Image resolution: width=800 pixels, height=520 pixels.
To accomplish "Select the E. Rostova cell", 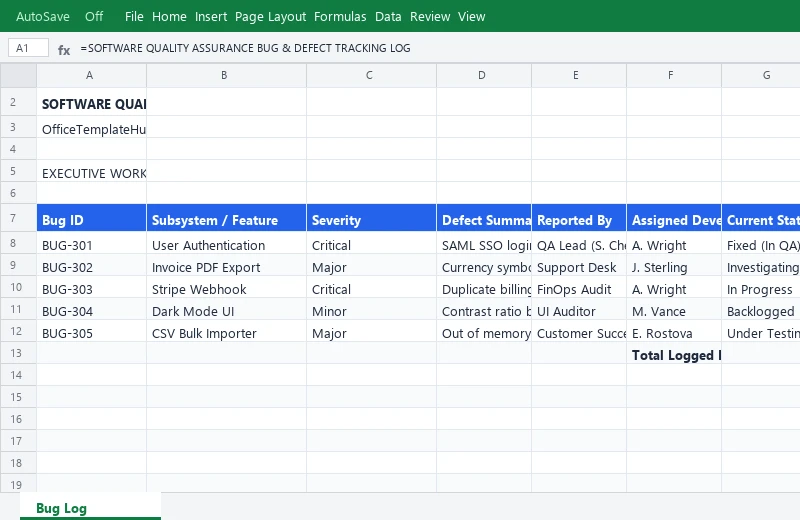I will [x=674, y=331].
